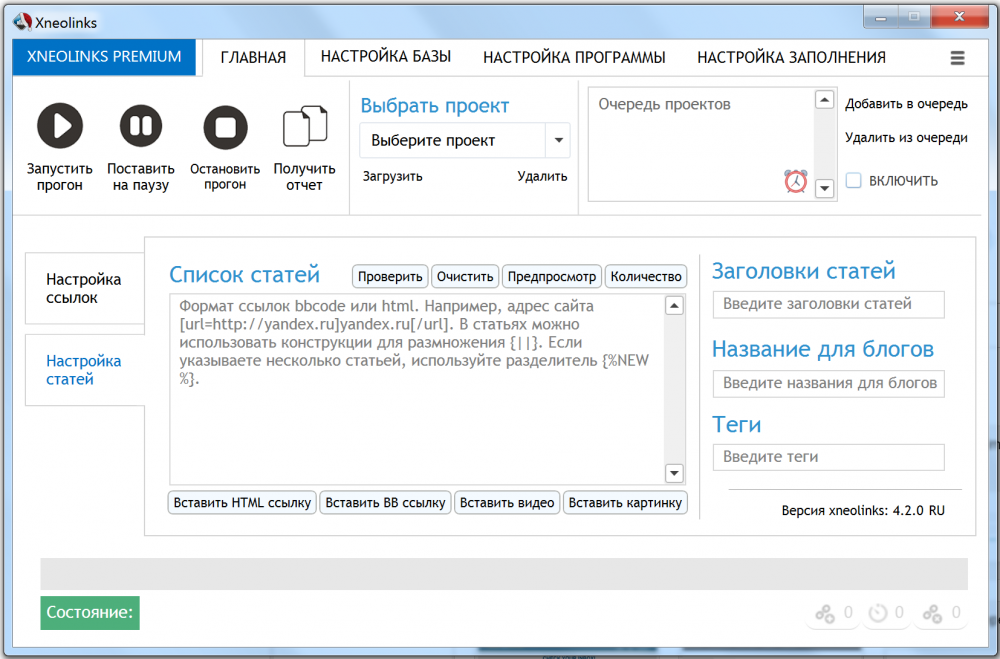
Task: Open the Настройка ссылок side tab
Action: coord(85,288)
